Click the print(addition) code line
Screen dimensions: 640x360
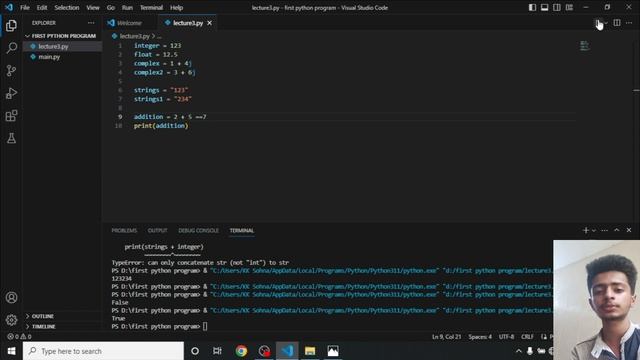[161, 126]
